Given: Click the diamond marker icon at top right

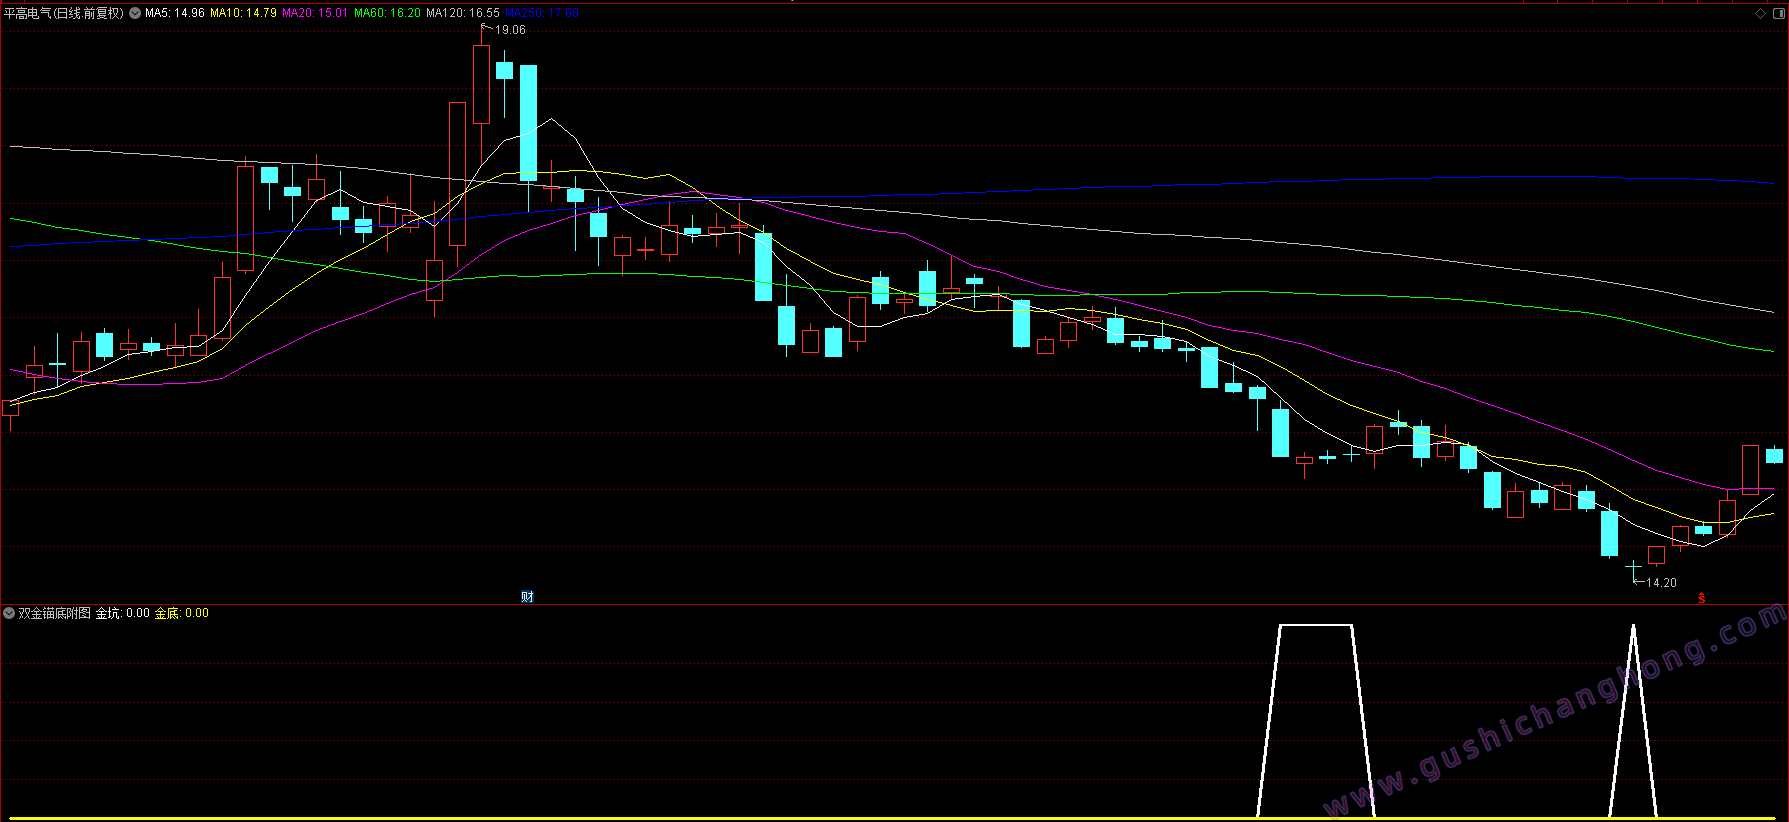Looking at the screenshot, I should (x=1761, y=13).
